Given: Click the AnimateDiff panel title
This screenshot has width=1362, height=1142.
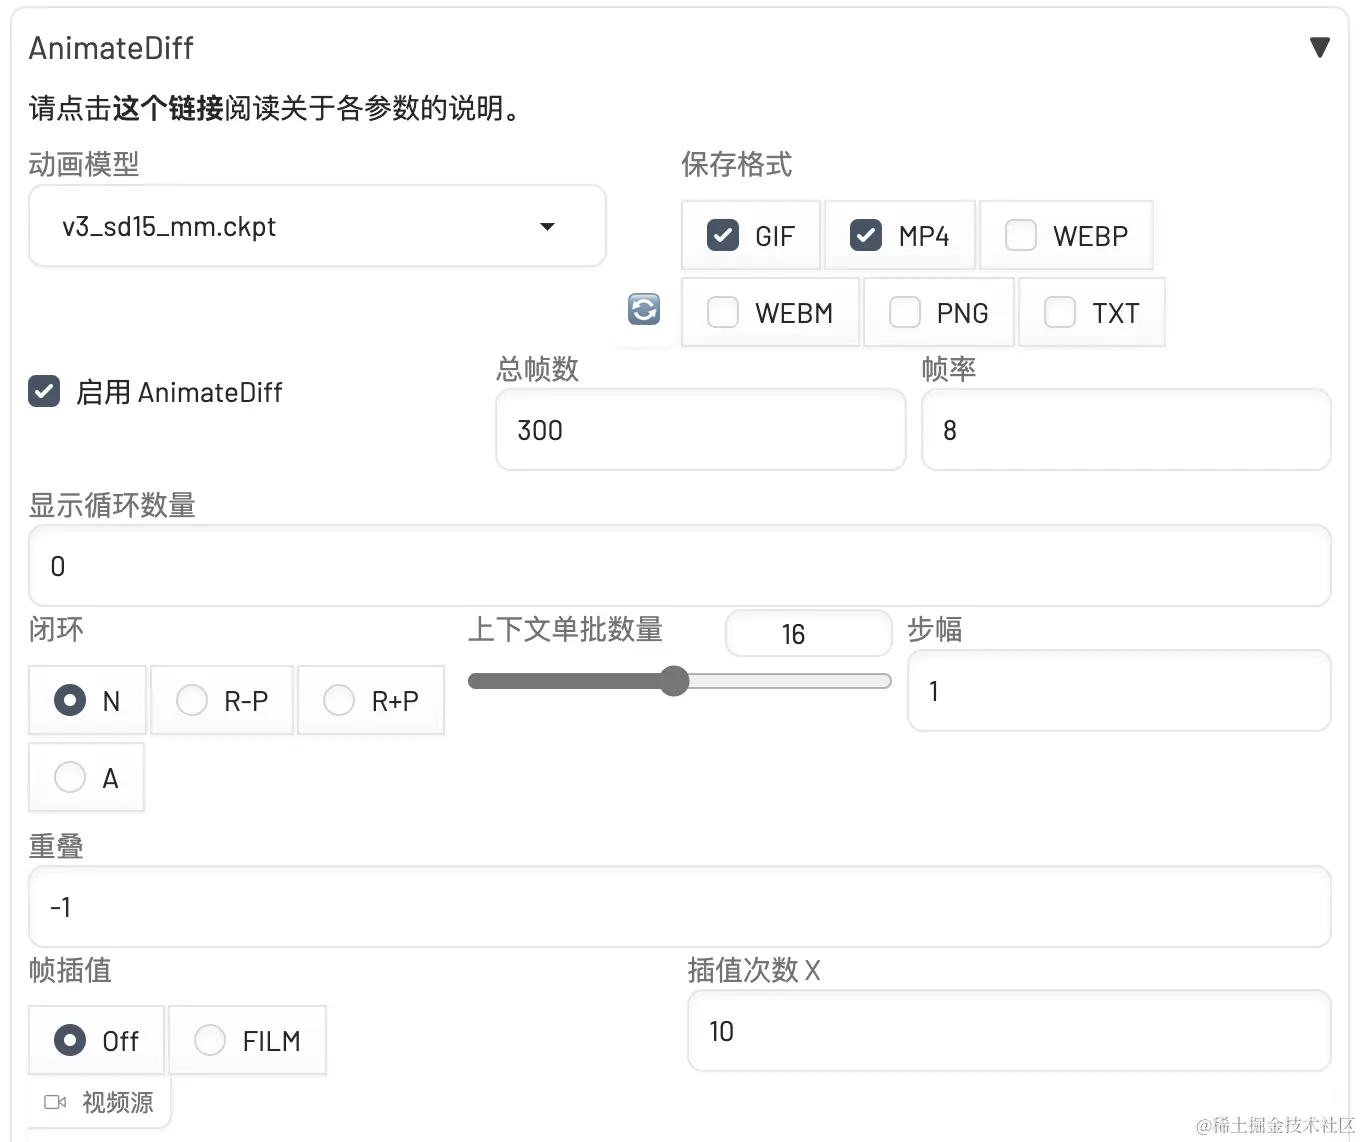Looking at the screenshot, I should (x=111, y=48).
